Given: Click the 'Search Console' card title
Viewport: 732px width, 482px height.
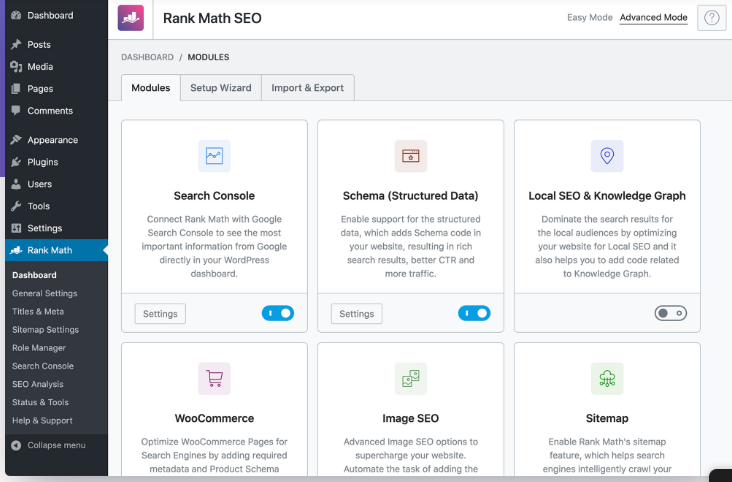Looking at the screenshot, I should (214, 196).
